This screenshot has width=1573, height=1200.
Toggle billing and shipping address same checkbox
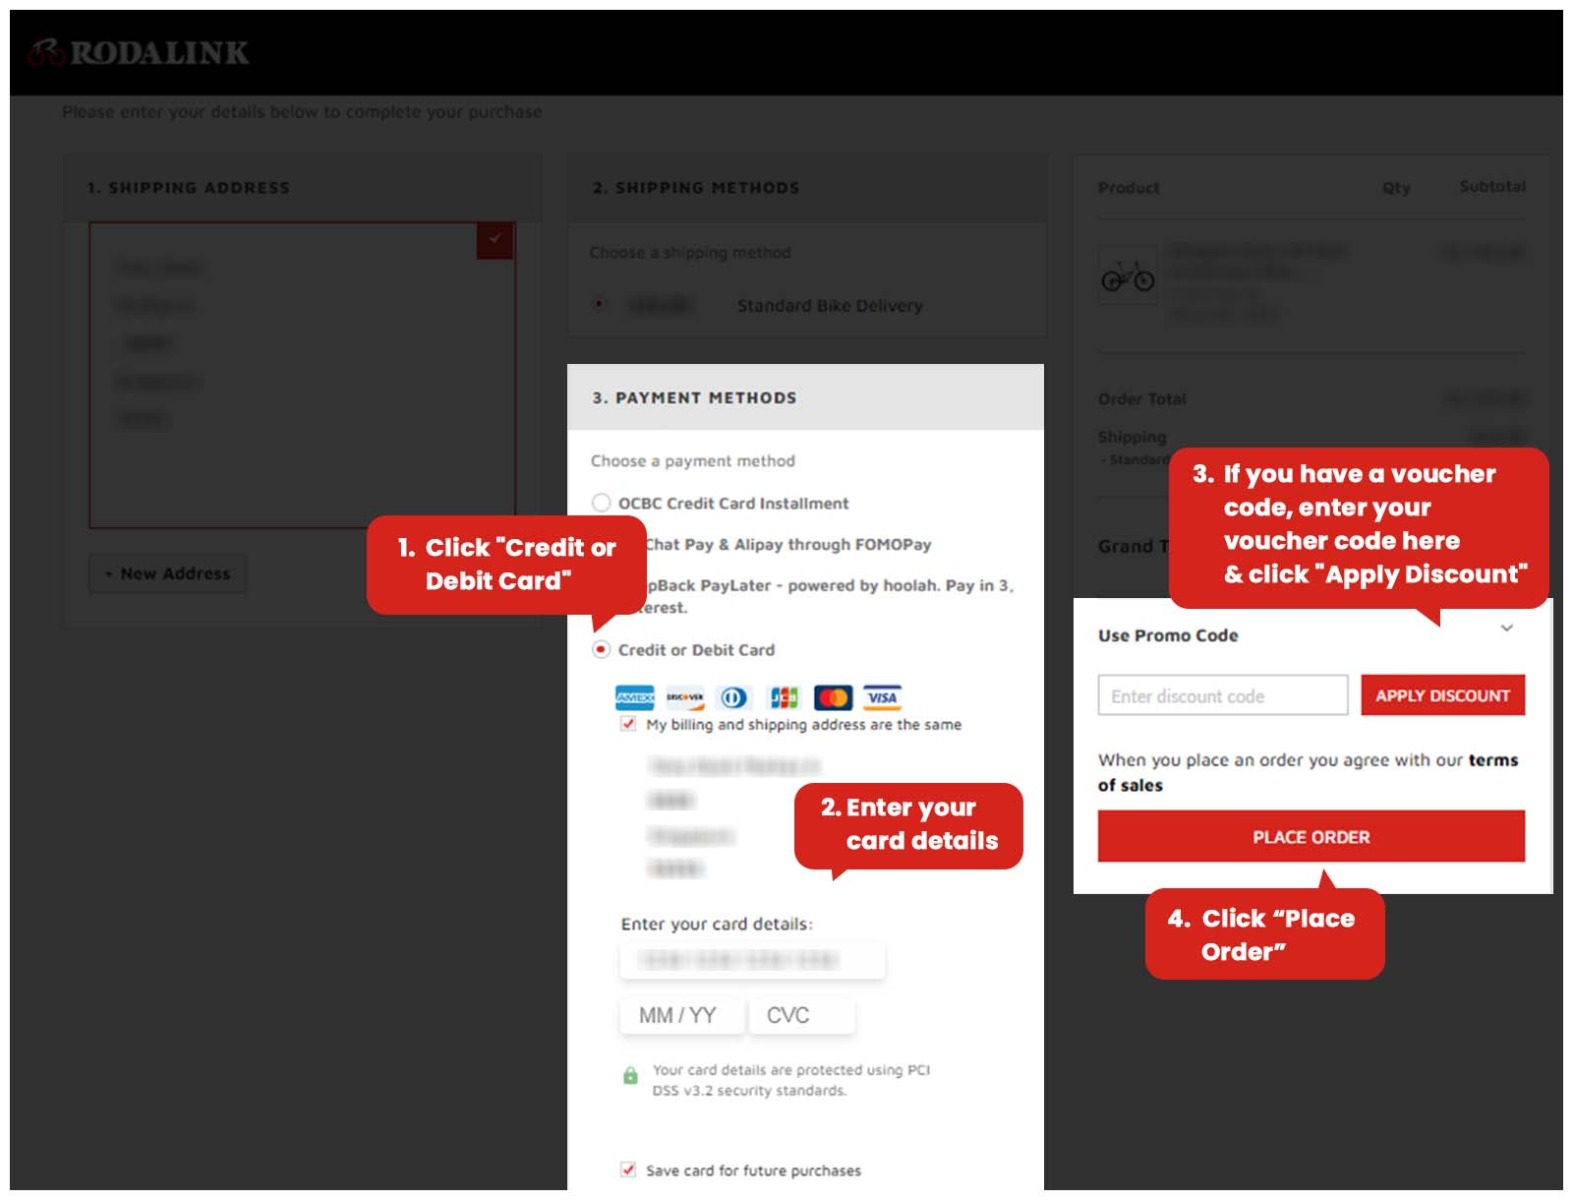tap(628, 724)
